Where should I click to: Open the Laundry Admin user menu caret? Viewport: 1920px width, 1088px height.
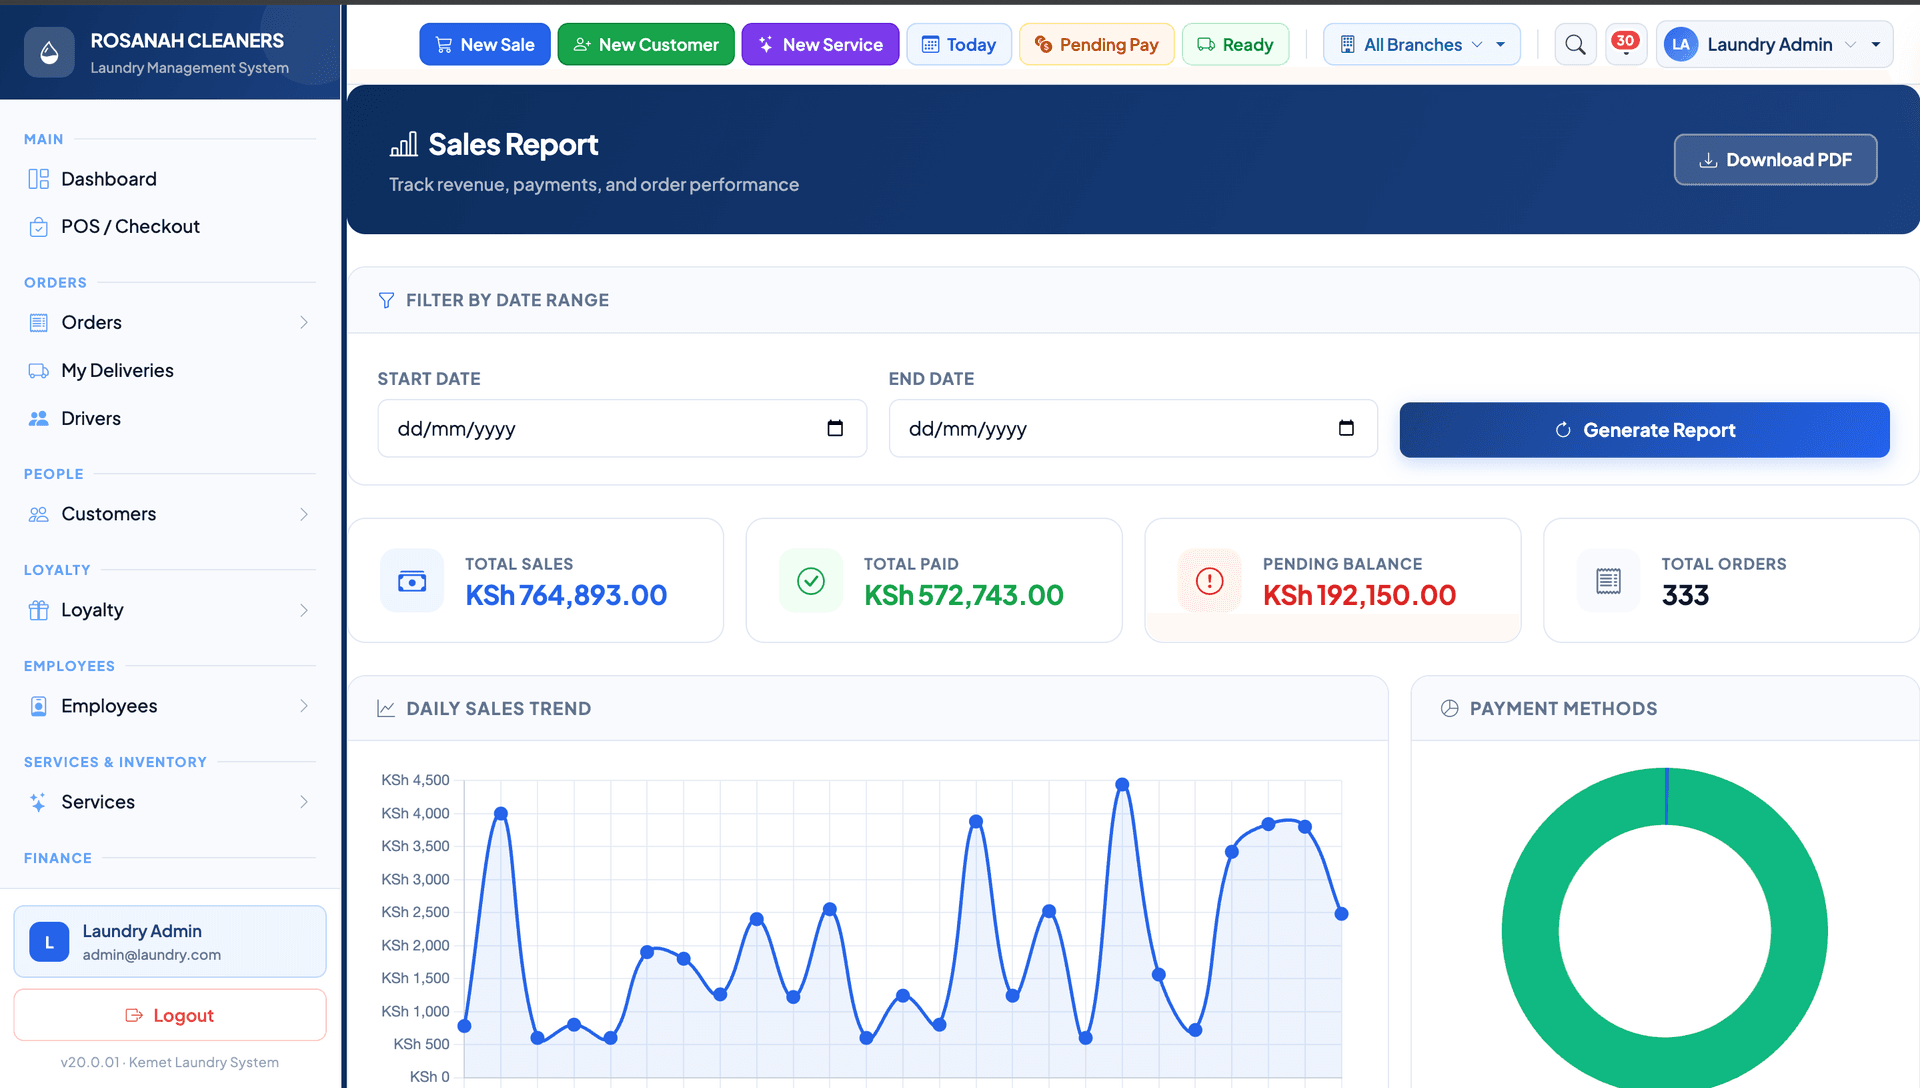[1876, 45]
